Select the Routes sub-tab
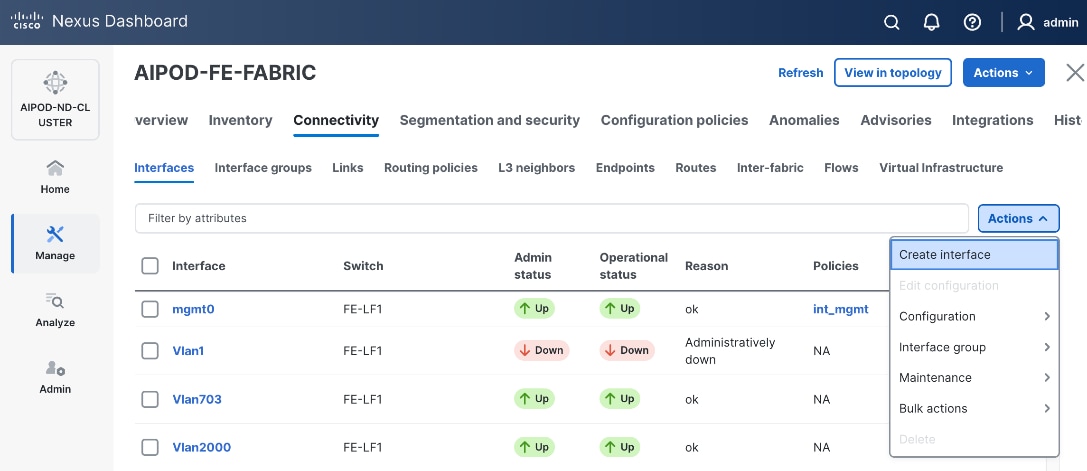 (696, 168)
